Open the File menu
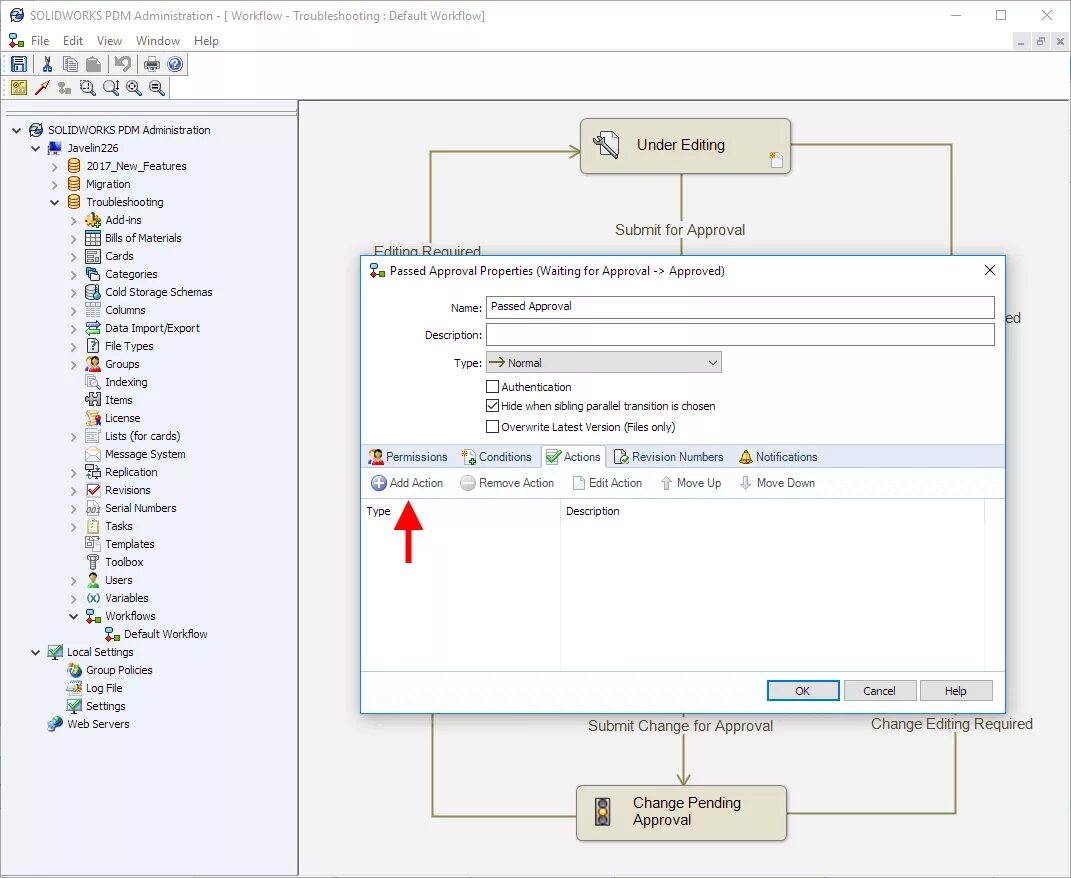Screen dimensions: 1071x878 [40, 41]
